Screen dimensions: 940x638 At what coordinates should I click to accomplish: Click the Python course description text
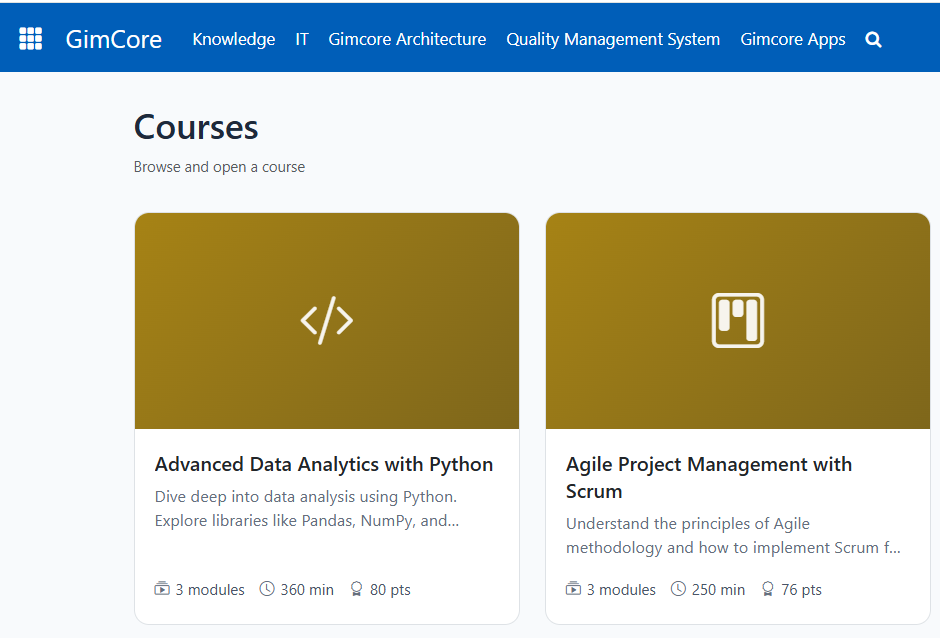[307, 508]
